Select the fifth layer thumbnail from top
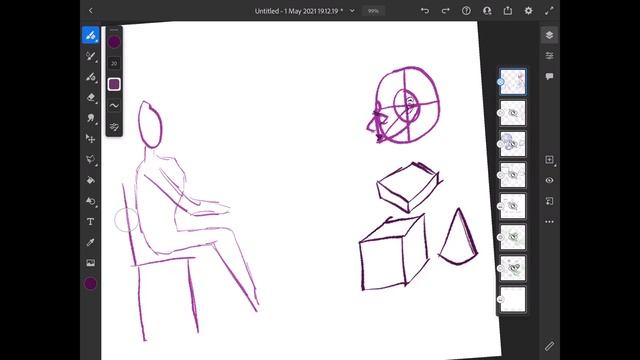 click(x=513, y=206)
